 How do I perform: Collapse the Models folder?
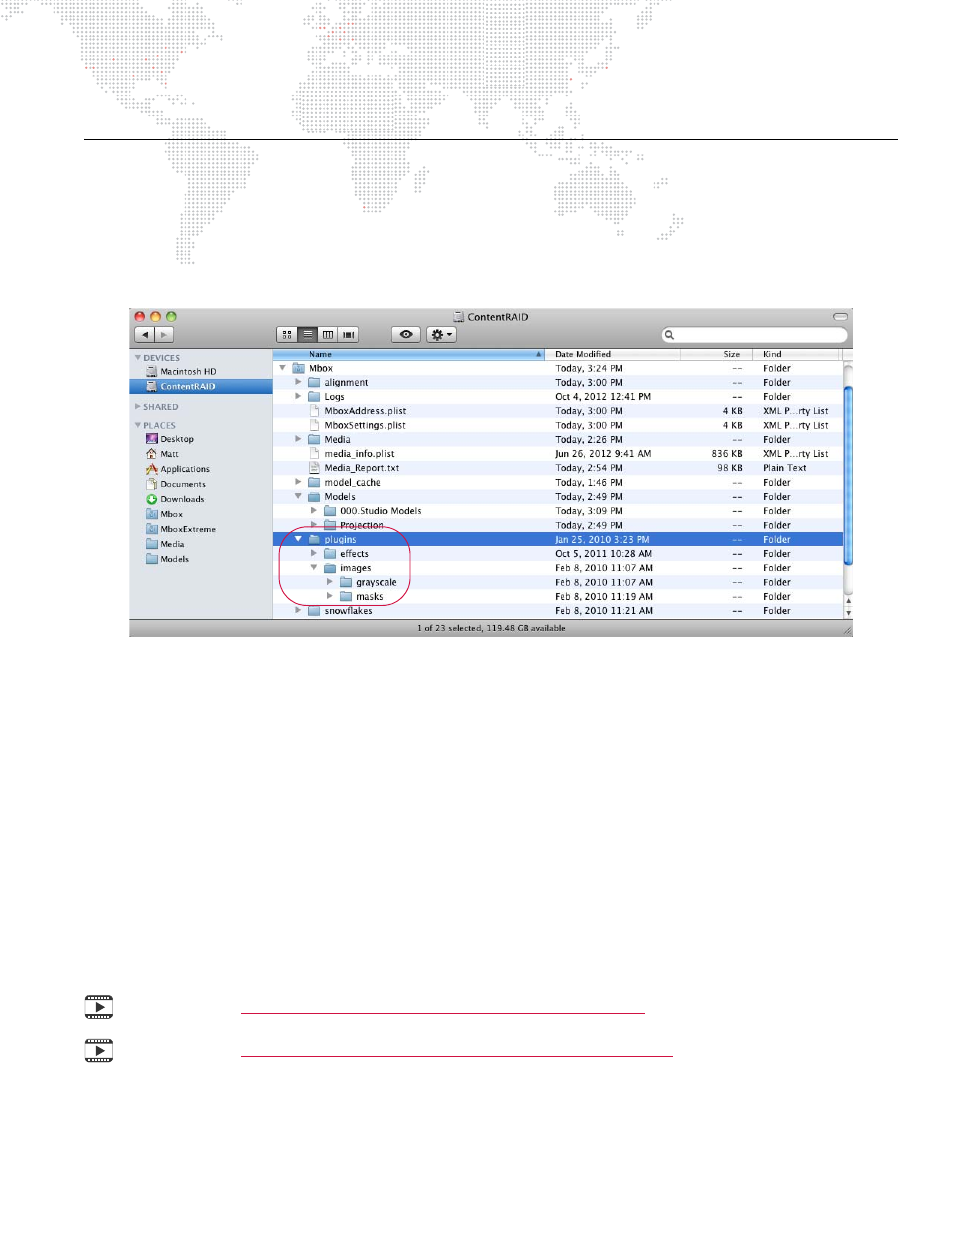298,496
